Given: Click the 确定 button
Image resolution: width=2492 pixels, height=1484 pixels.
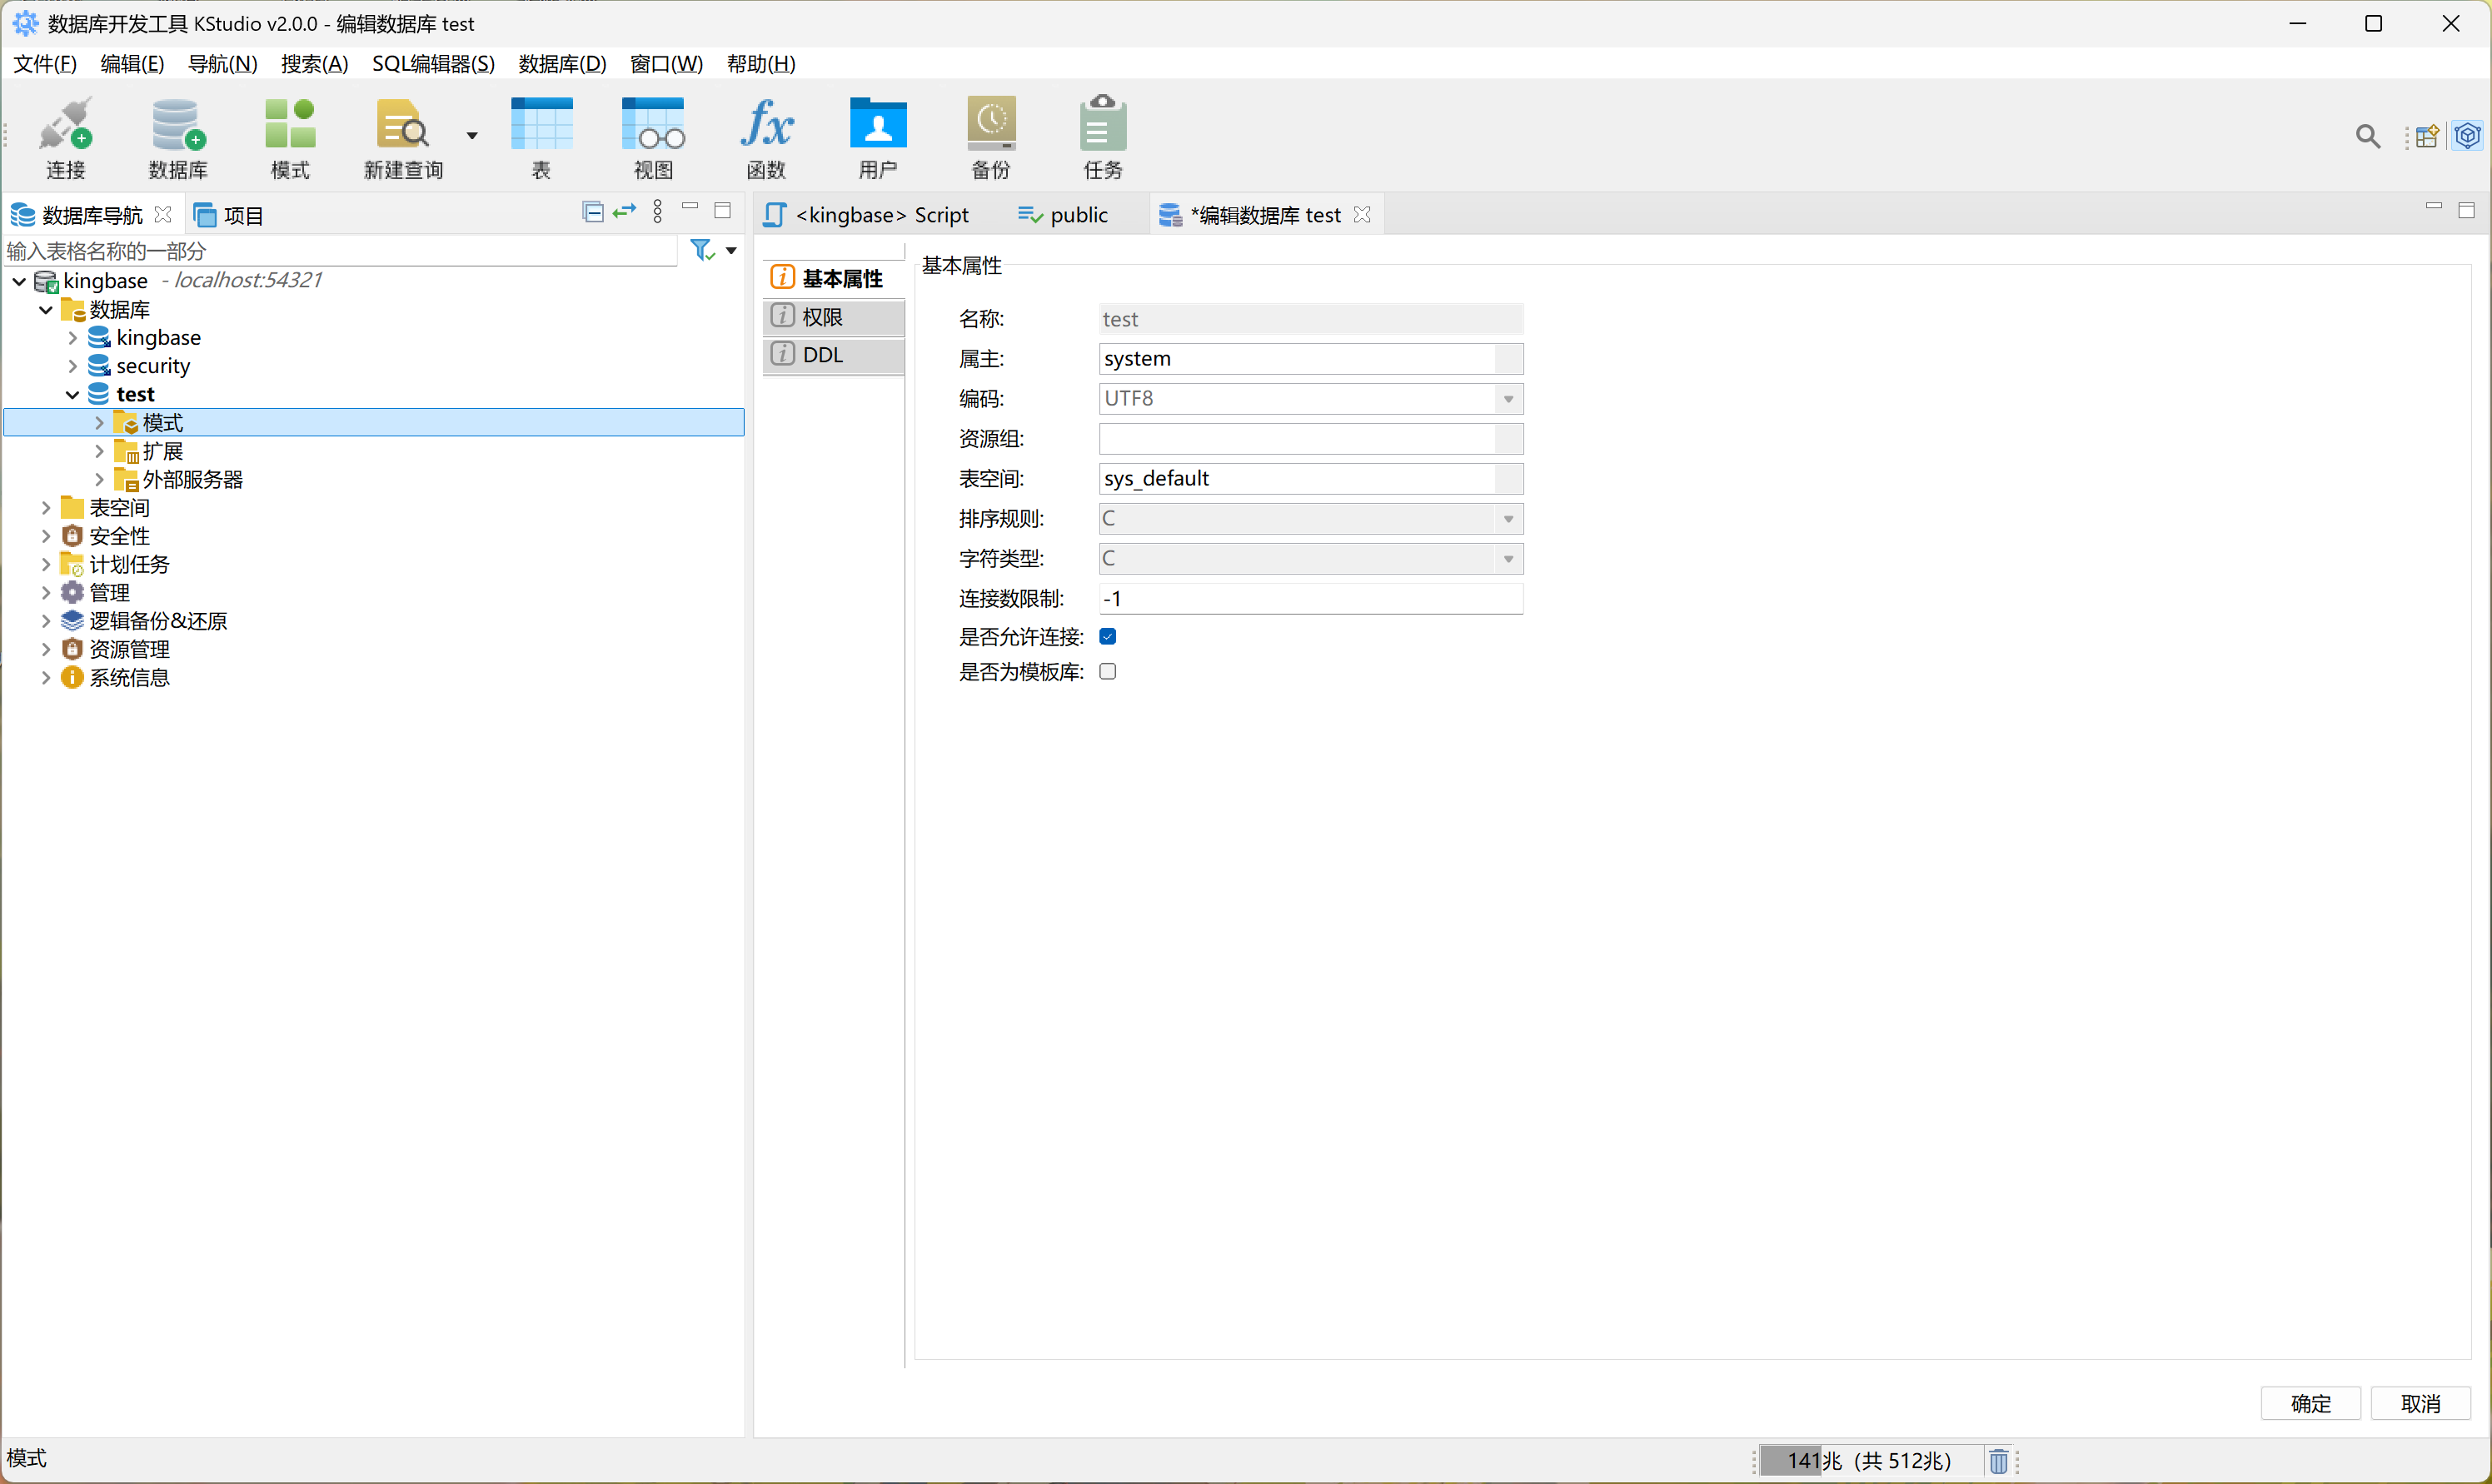Looking at the screenshot, I should click(2310, 1403).
